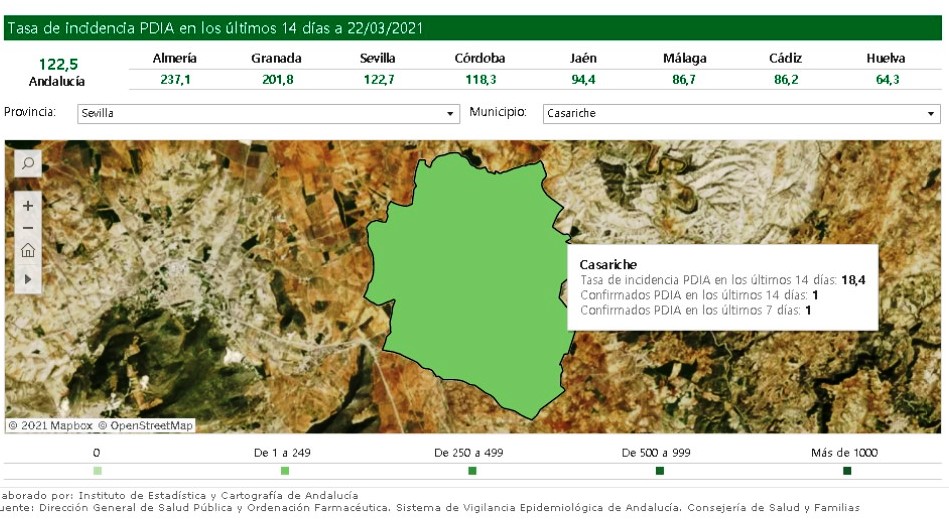Open the Municipio dropdown showing Casariche
This screenshot has height=526, width=949.
tap(740, 114)
